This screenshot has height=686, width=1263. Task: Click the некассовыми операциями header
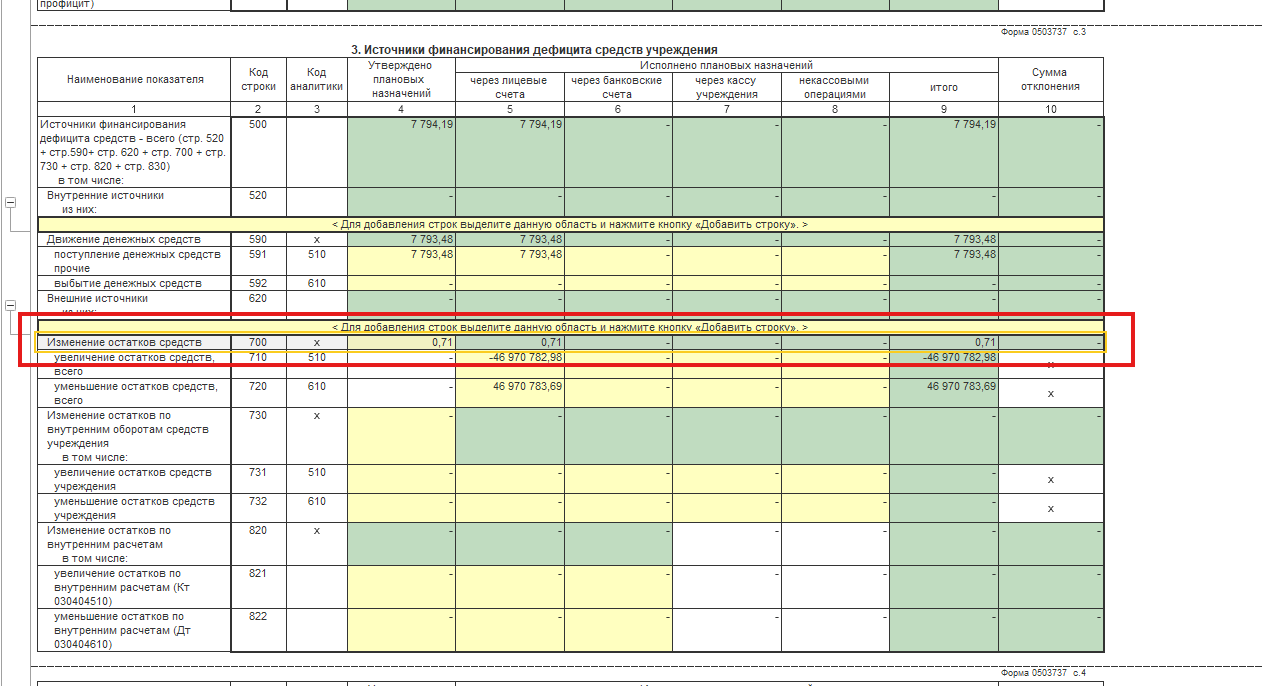835,87
